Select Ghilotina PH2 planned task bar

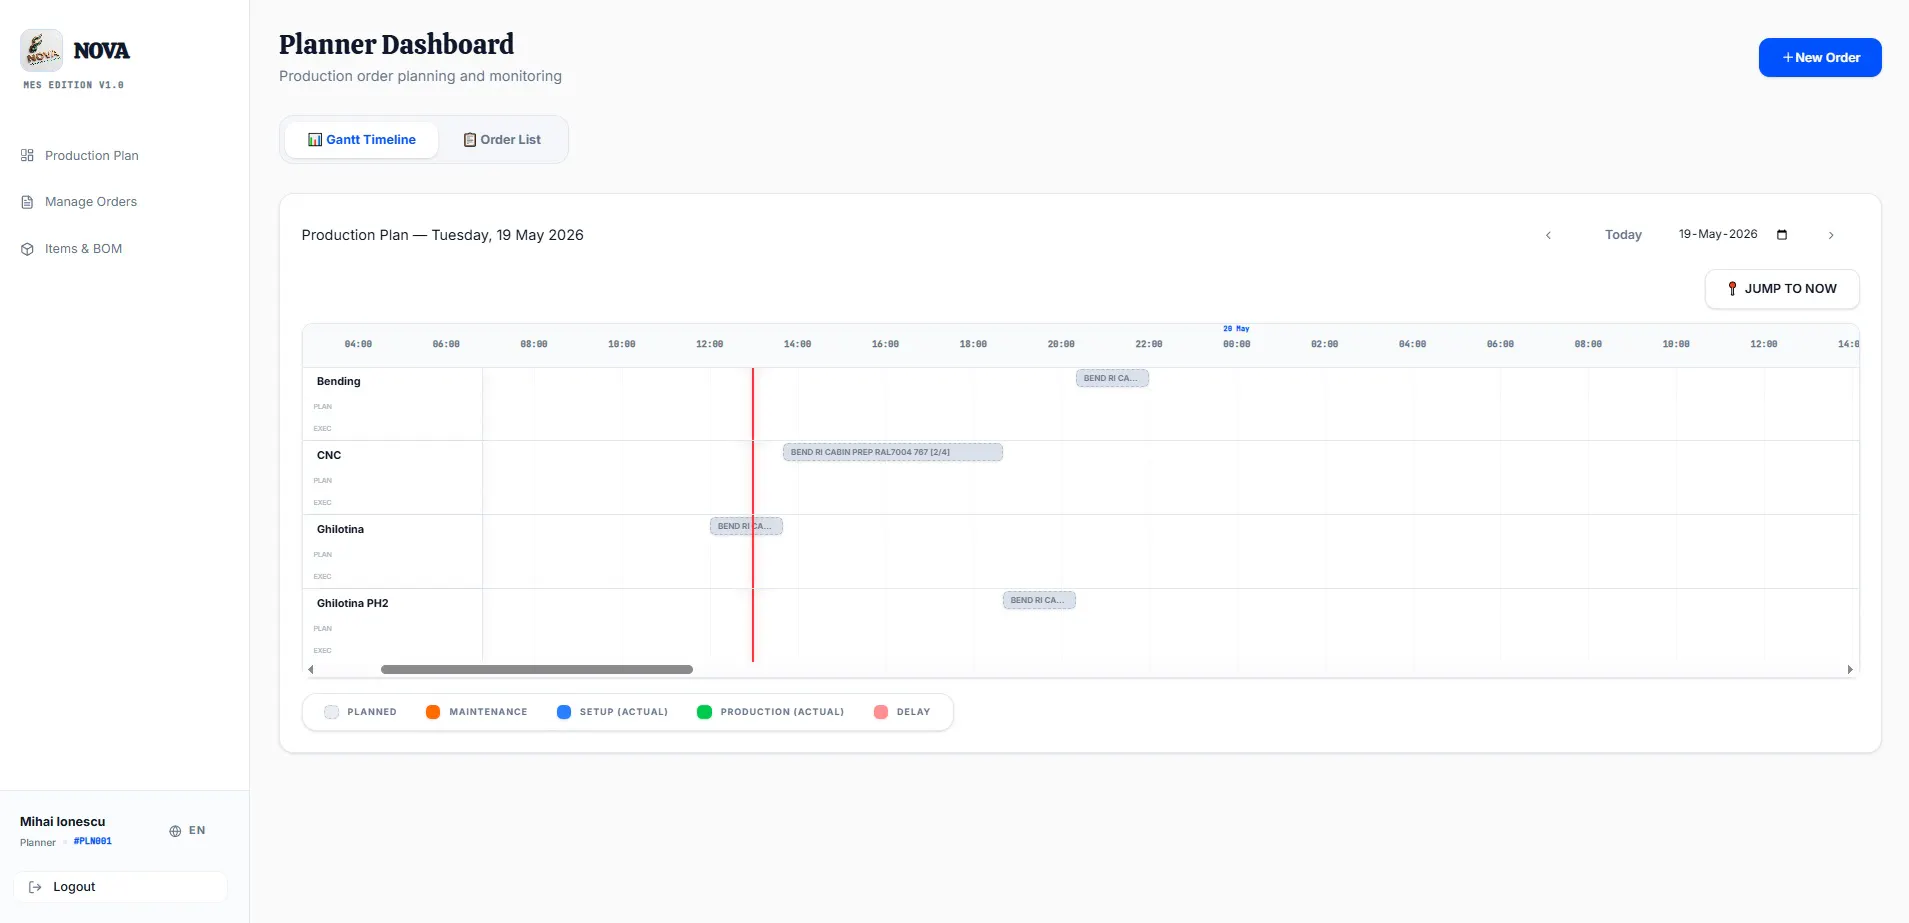tap(1039, 600)
